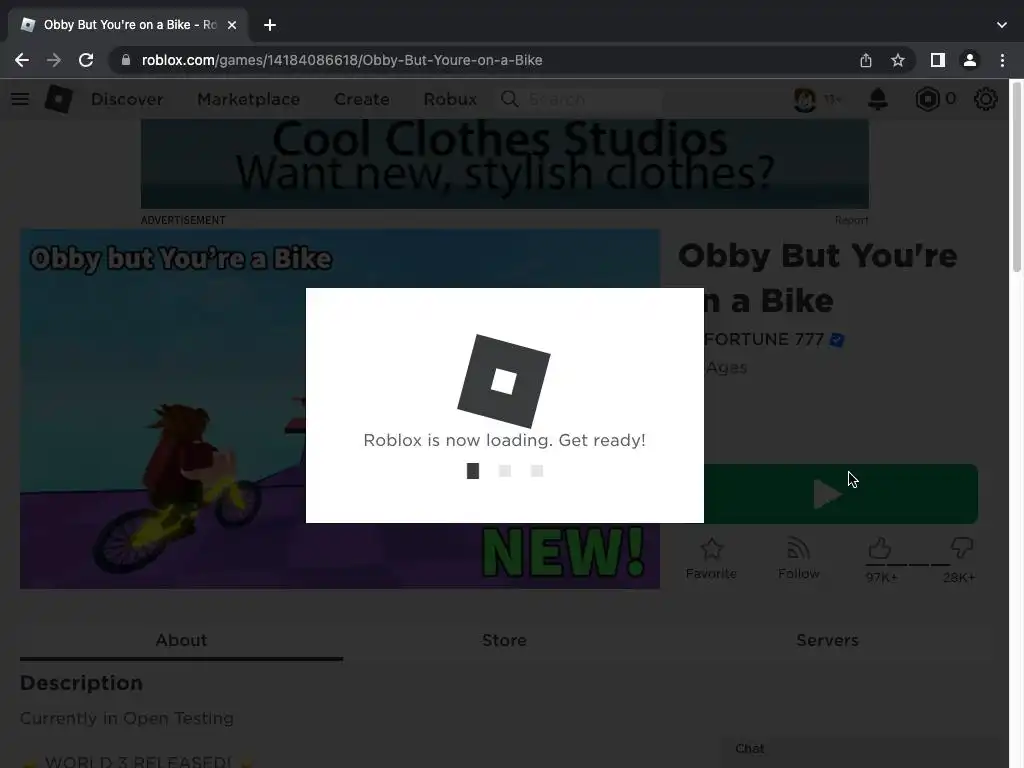Click the 'Roblox is now loading' text
The height and width of the screenshot is (768, 1024).
click(x=504, y=440)
